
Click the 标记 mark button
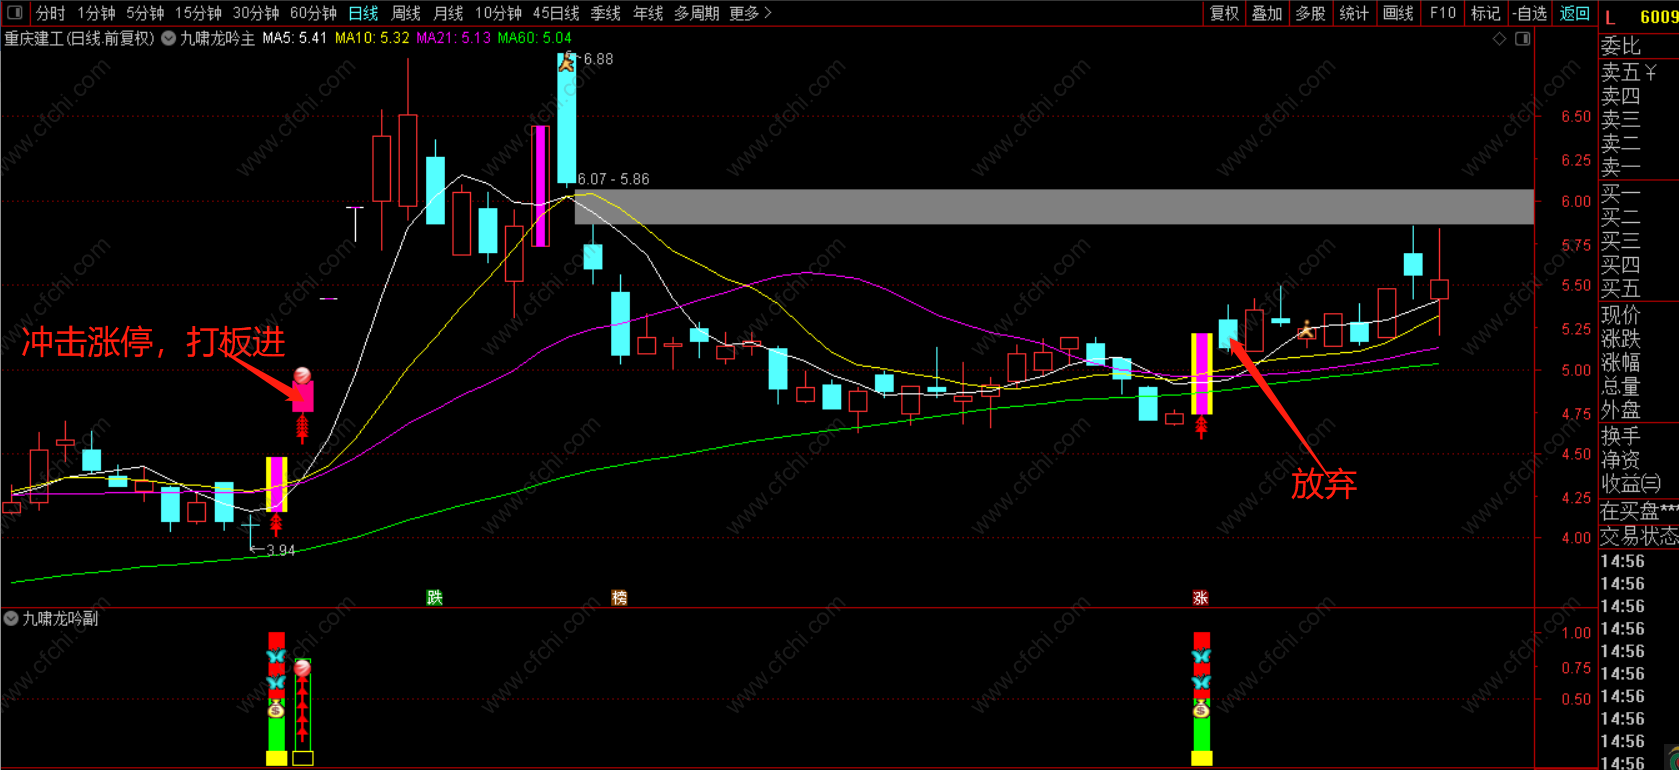[x=1485, y=13]
